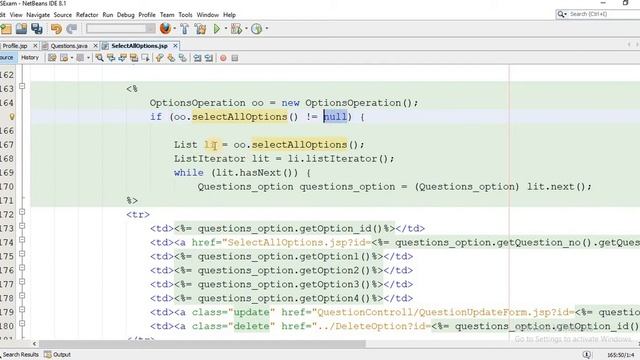Screen dimensions: 640x360
Task: Find previous occurrence icon
Action: pos(111,58)
